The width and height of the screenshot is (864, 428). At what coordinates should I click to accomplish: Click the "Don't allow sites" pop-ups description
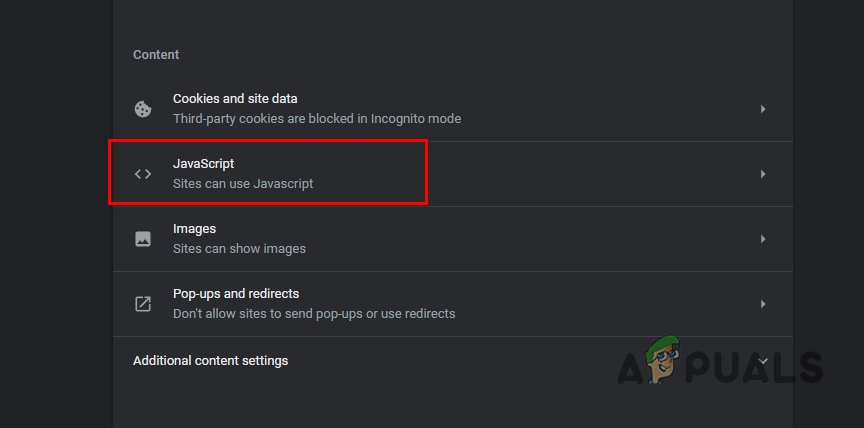click(314, 314)
